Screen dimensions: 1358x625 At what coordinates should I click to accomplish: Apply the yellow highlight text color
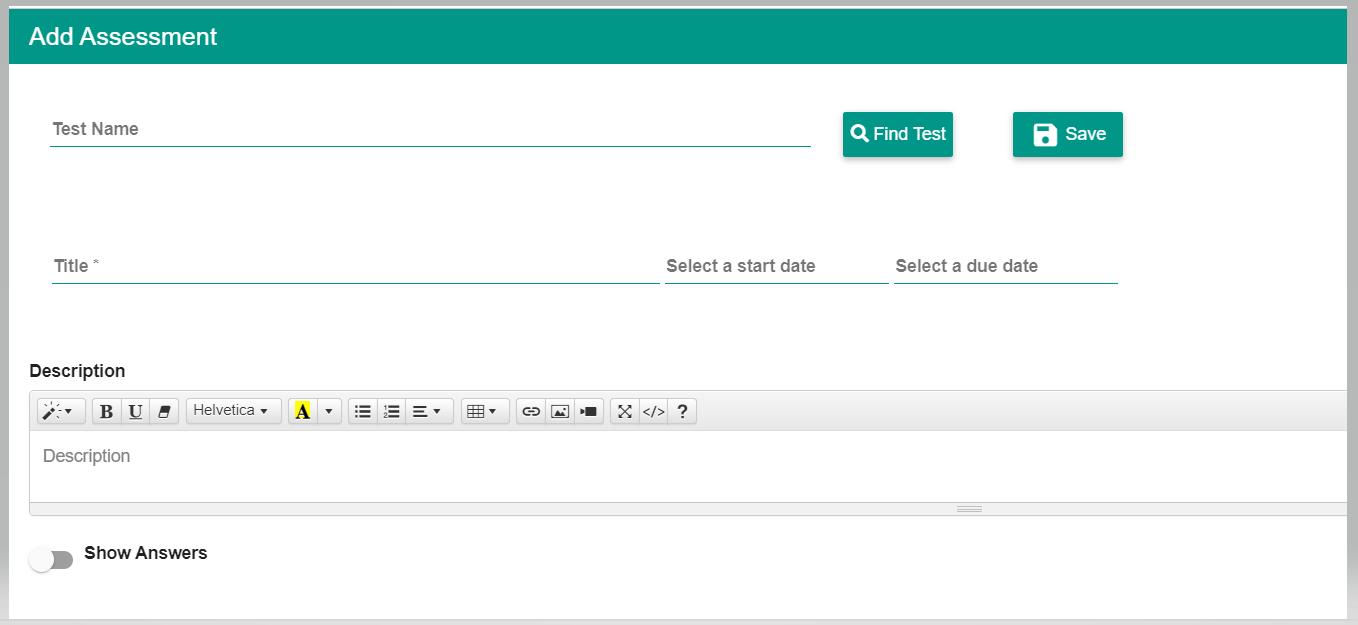pyautogui.click(x=303, y=411)
